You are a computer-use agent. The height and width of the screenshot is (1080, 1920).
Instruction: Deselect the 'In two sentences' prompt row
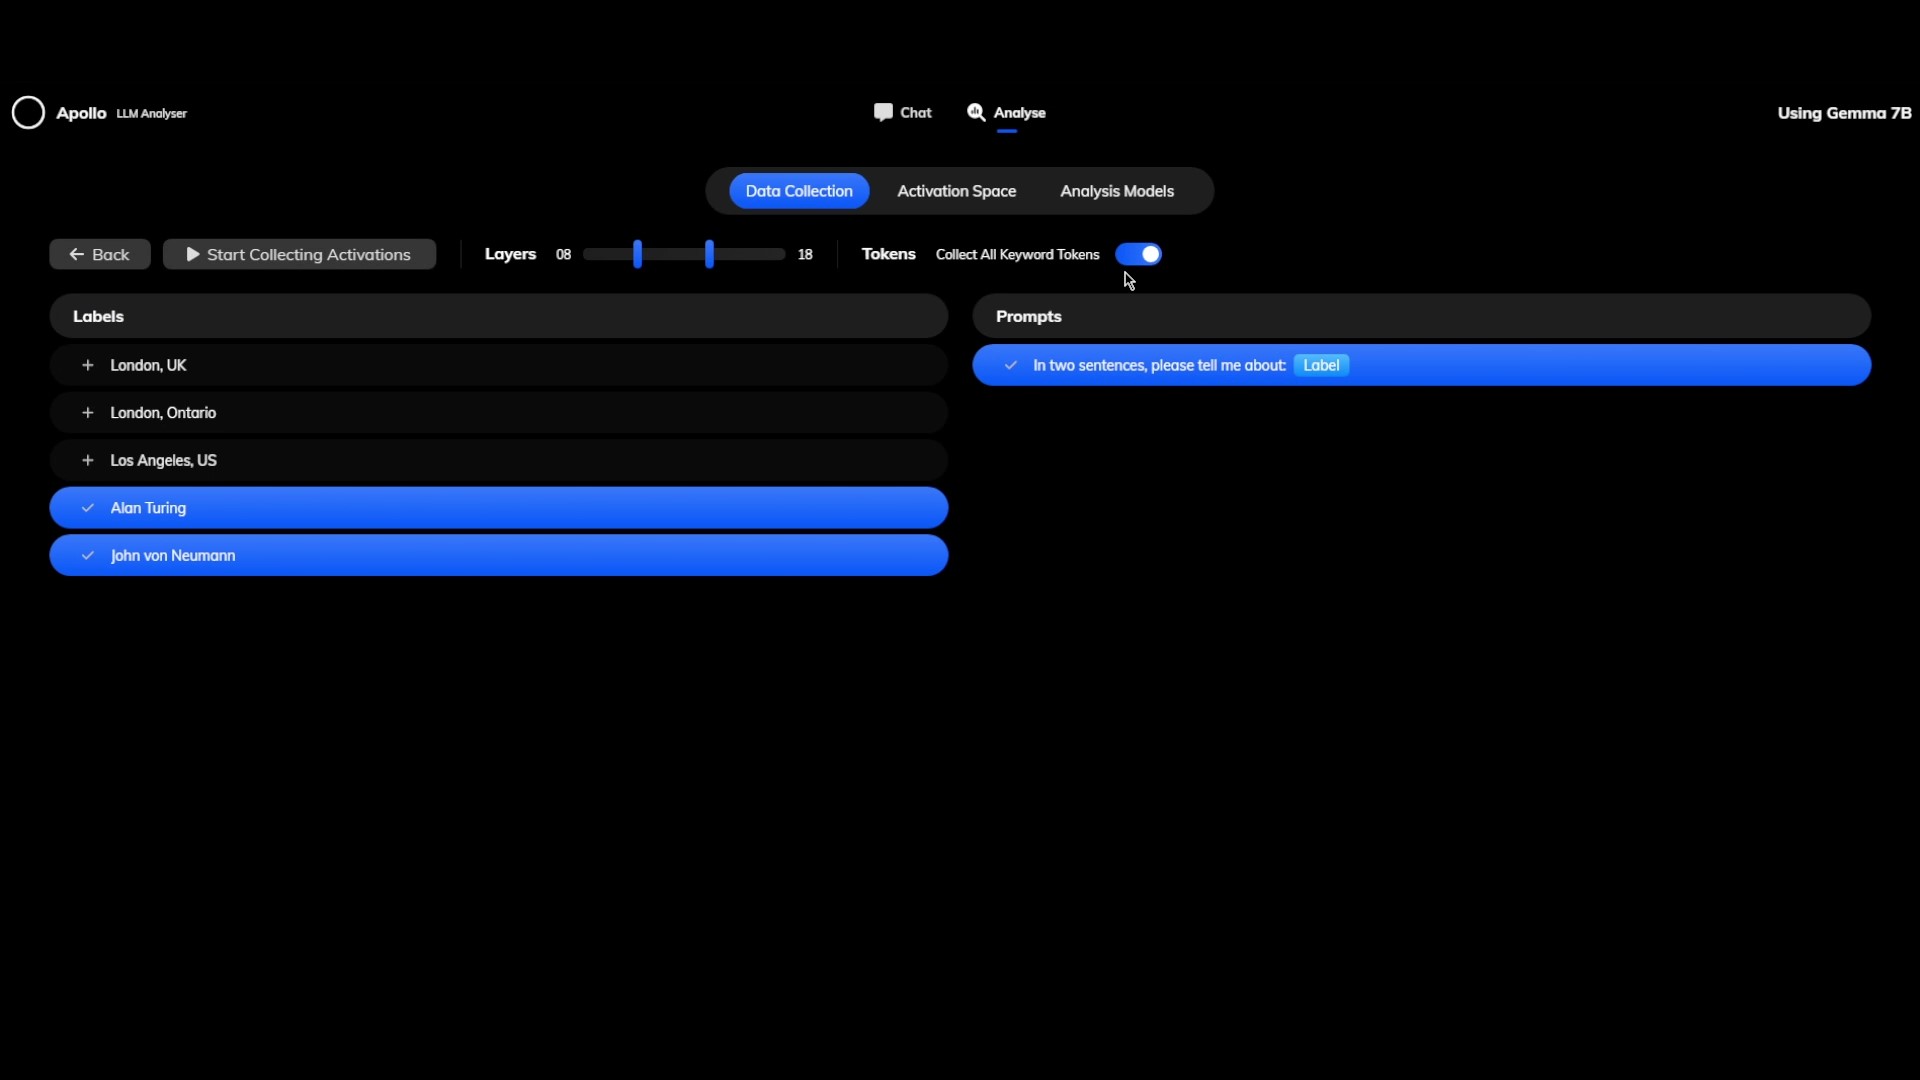coord(1600,365)
